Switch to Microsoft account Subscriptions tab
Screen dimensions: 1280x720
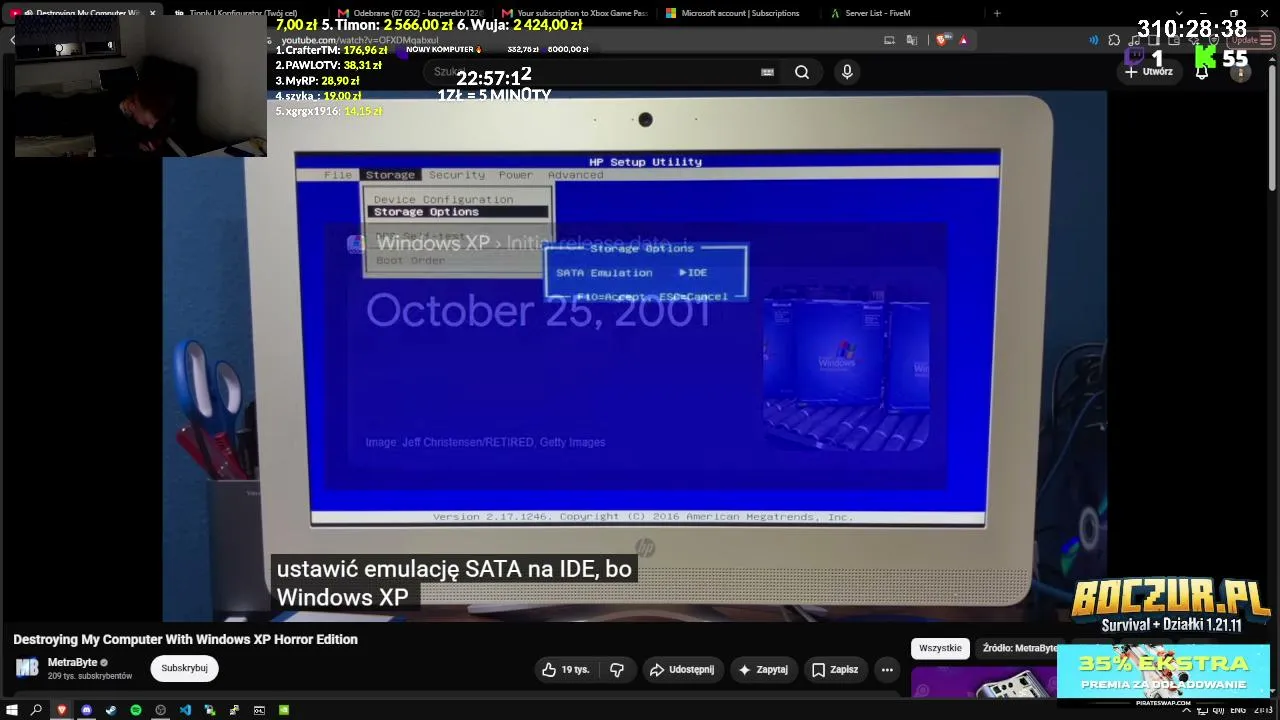738,13
